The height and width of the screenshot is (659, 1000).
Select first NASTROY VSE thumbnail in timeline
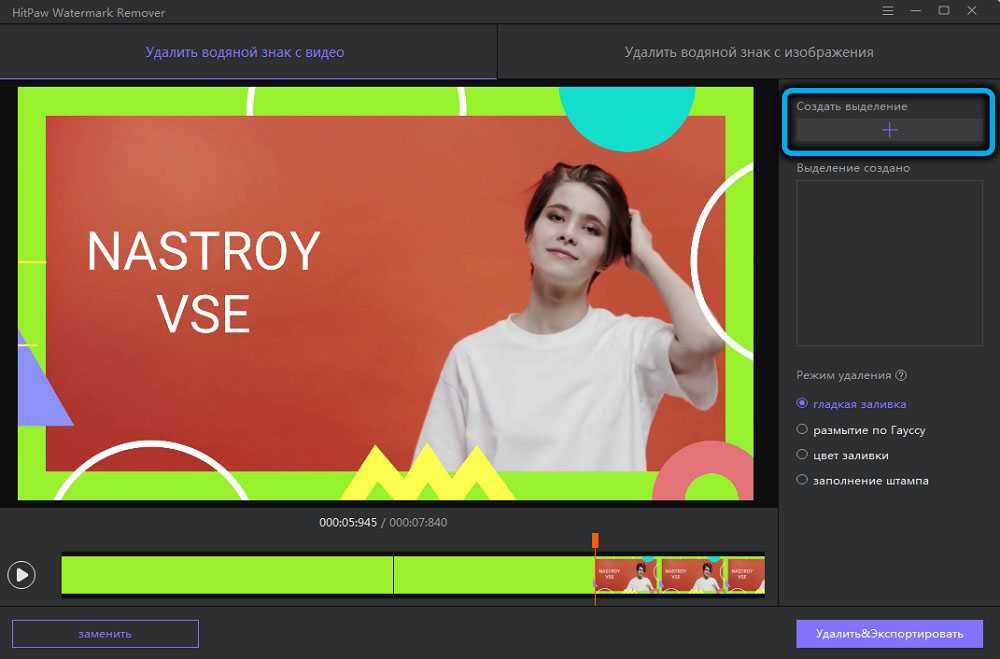pyautogui.click(x=626, y=576)
